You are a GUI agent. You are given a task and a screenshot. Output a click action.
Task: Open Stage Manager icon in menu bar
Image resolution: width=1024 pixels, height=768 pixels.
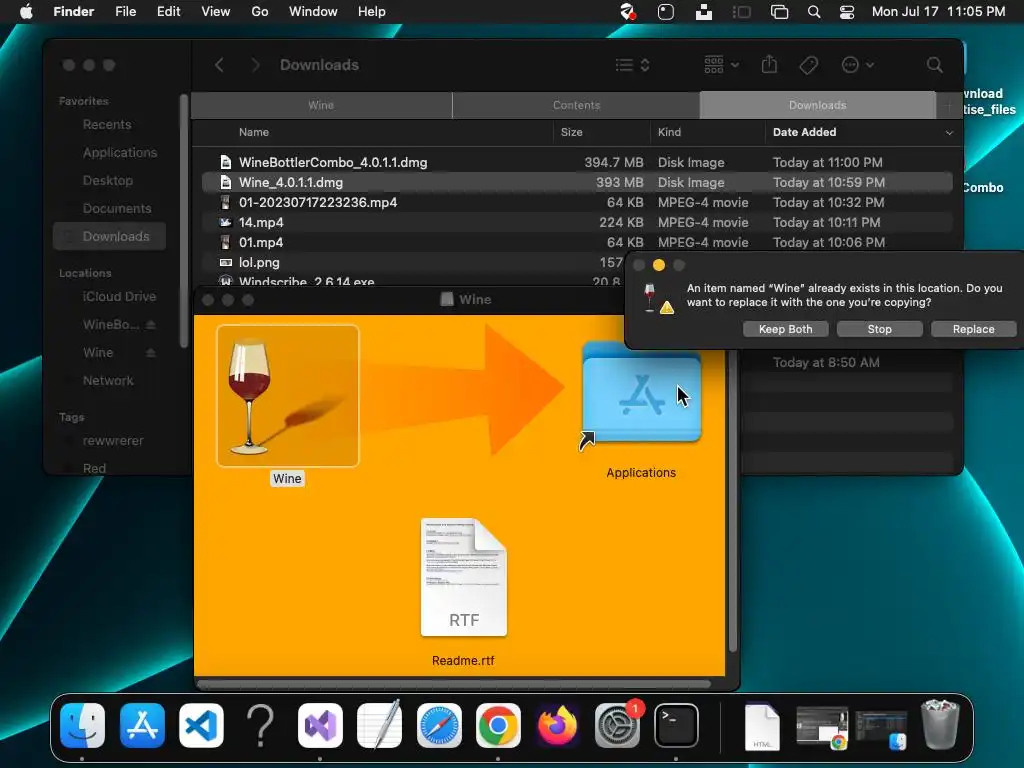click(741, 12)
